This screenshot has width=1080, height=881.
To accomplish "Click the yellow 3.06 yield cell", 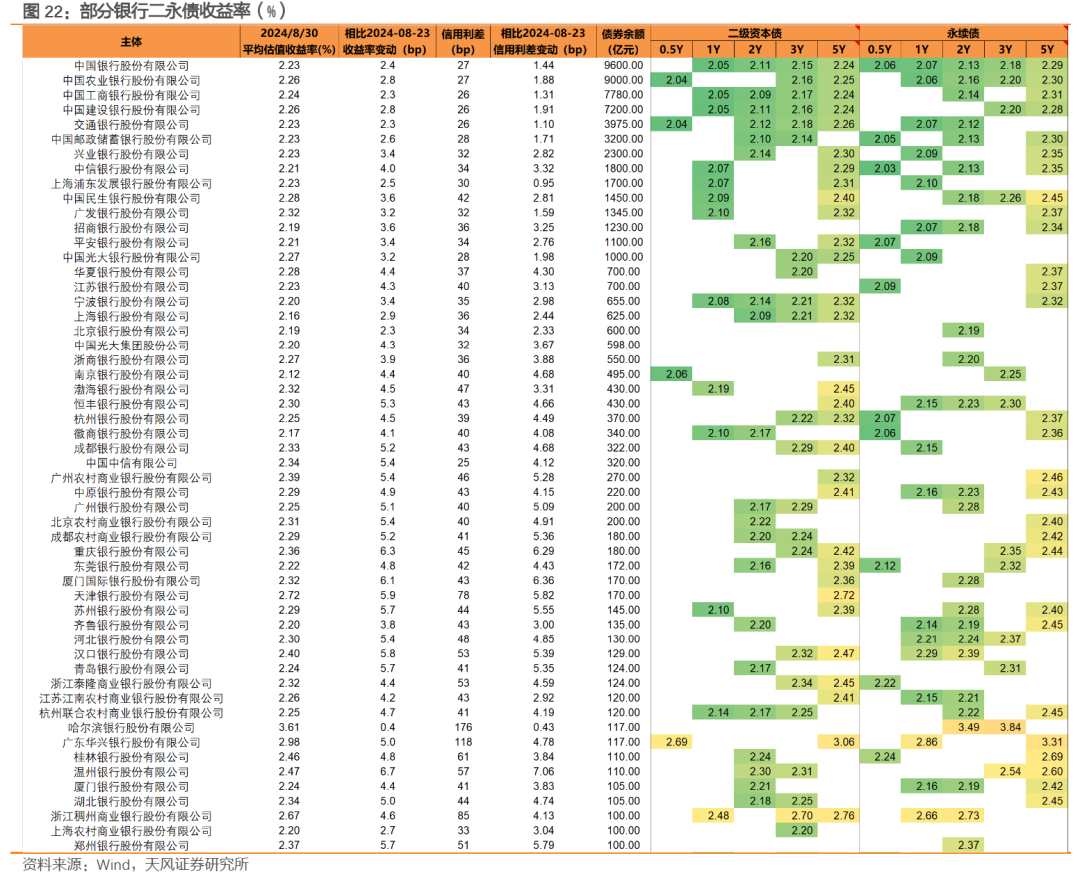I will (838, 743).
